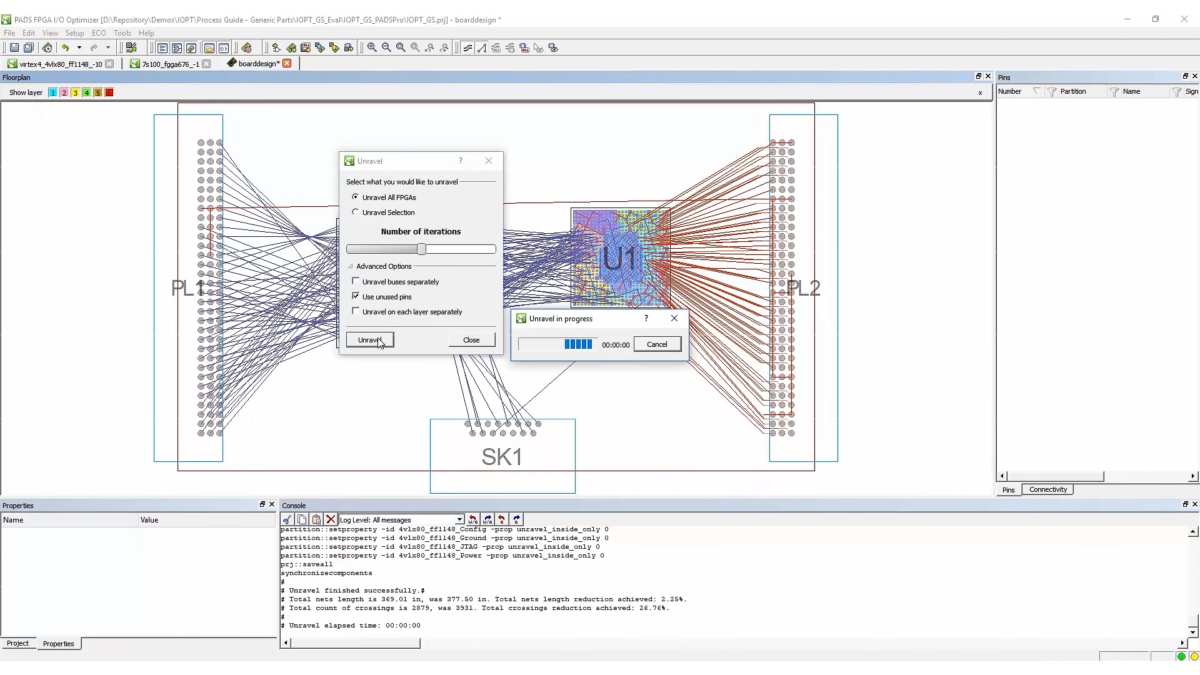
Task: Select the Unravel Selection radio button
Action: point(355,212)
